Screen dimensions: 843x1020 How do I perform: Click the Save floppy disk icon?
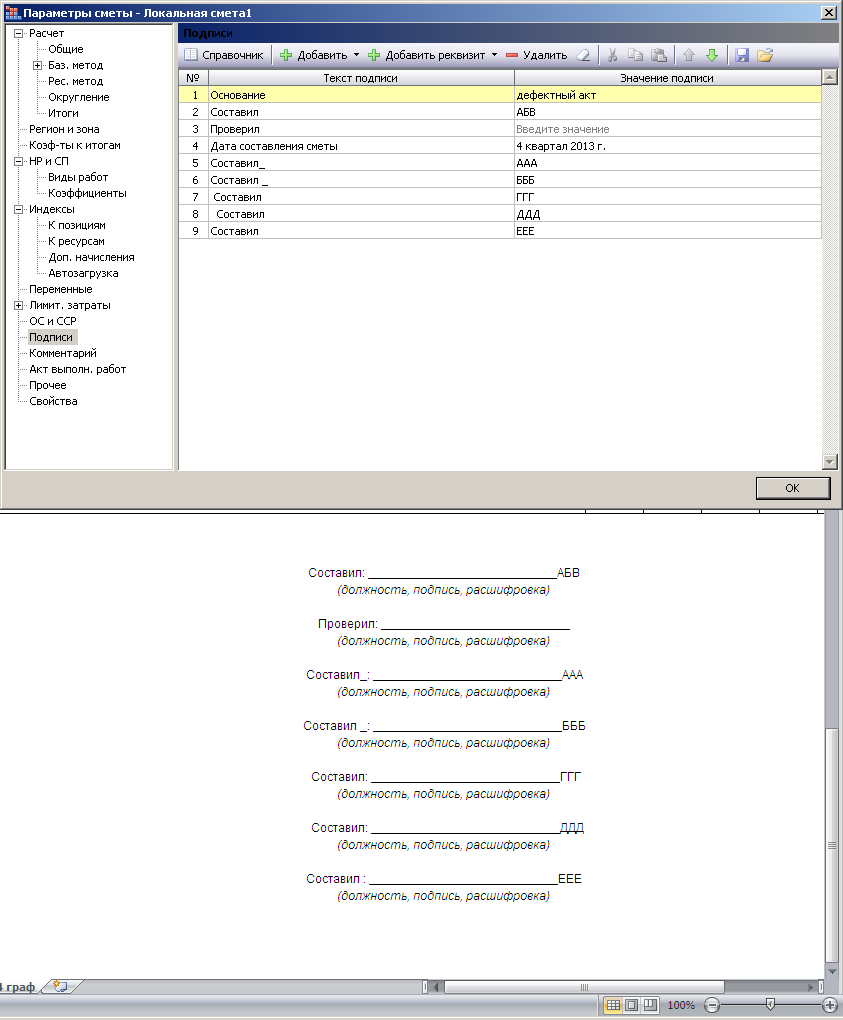coord(742,55)
